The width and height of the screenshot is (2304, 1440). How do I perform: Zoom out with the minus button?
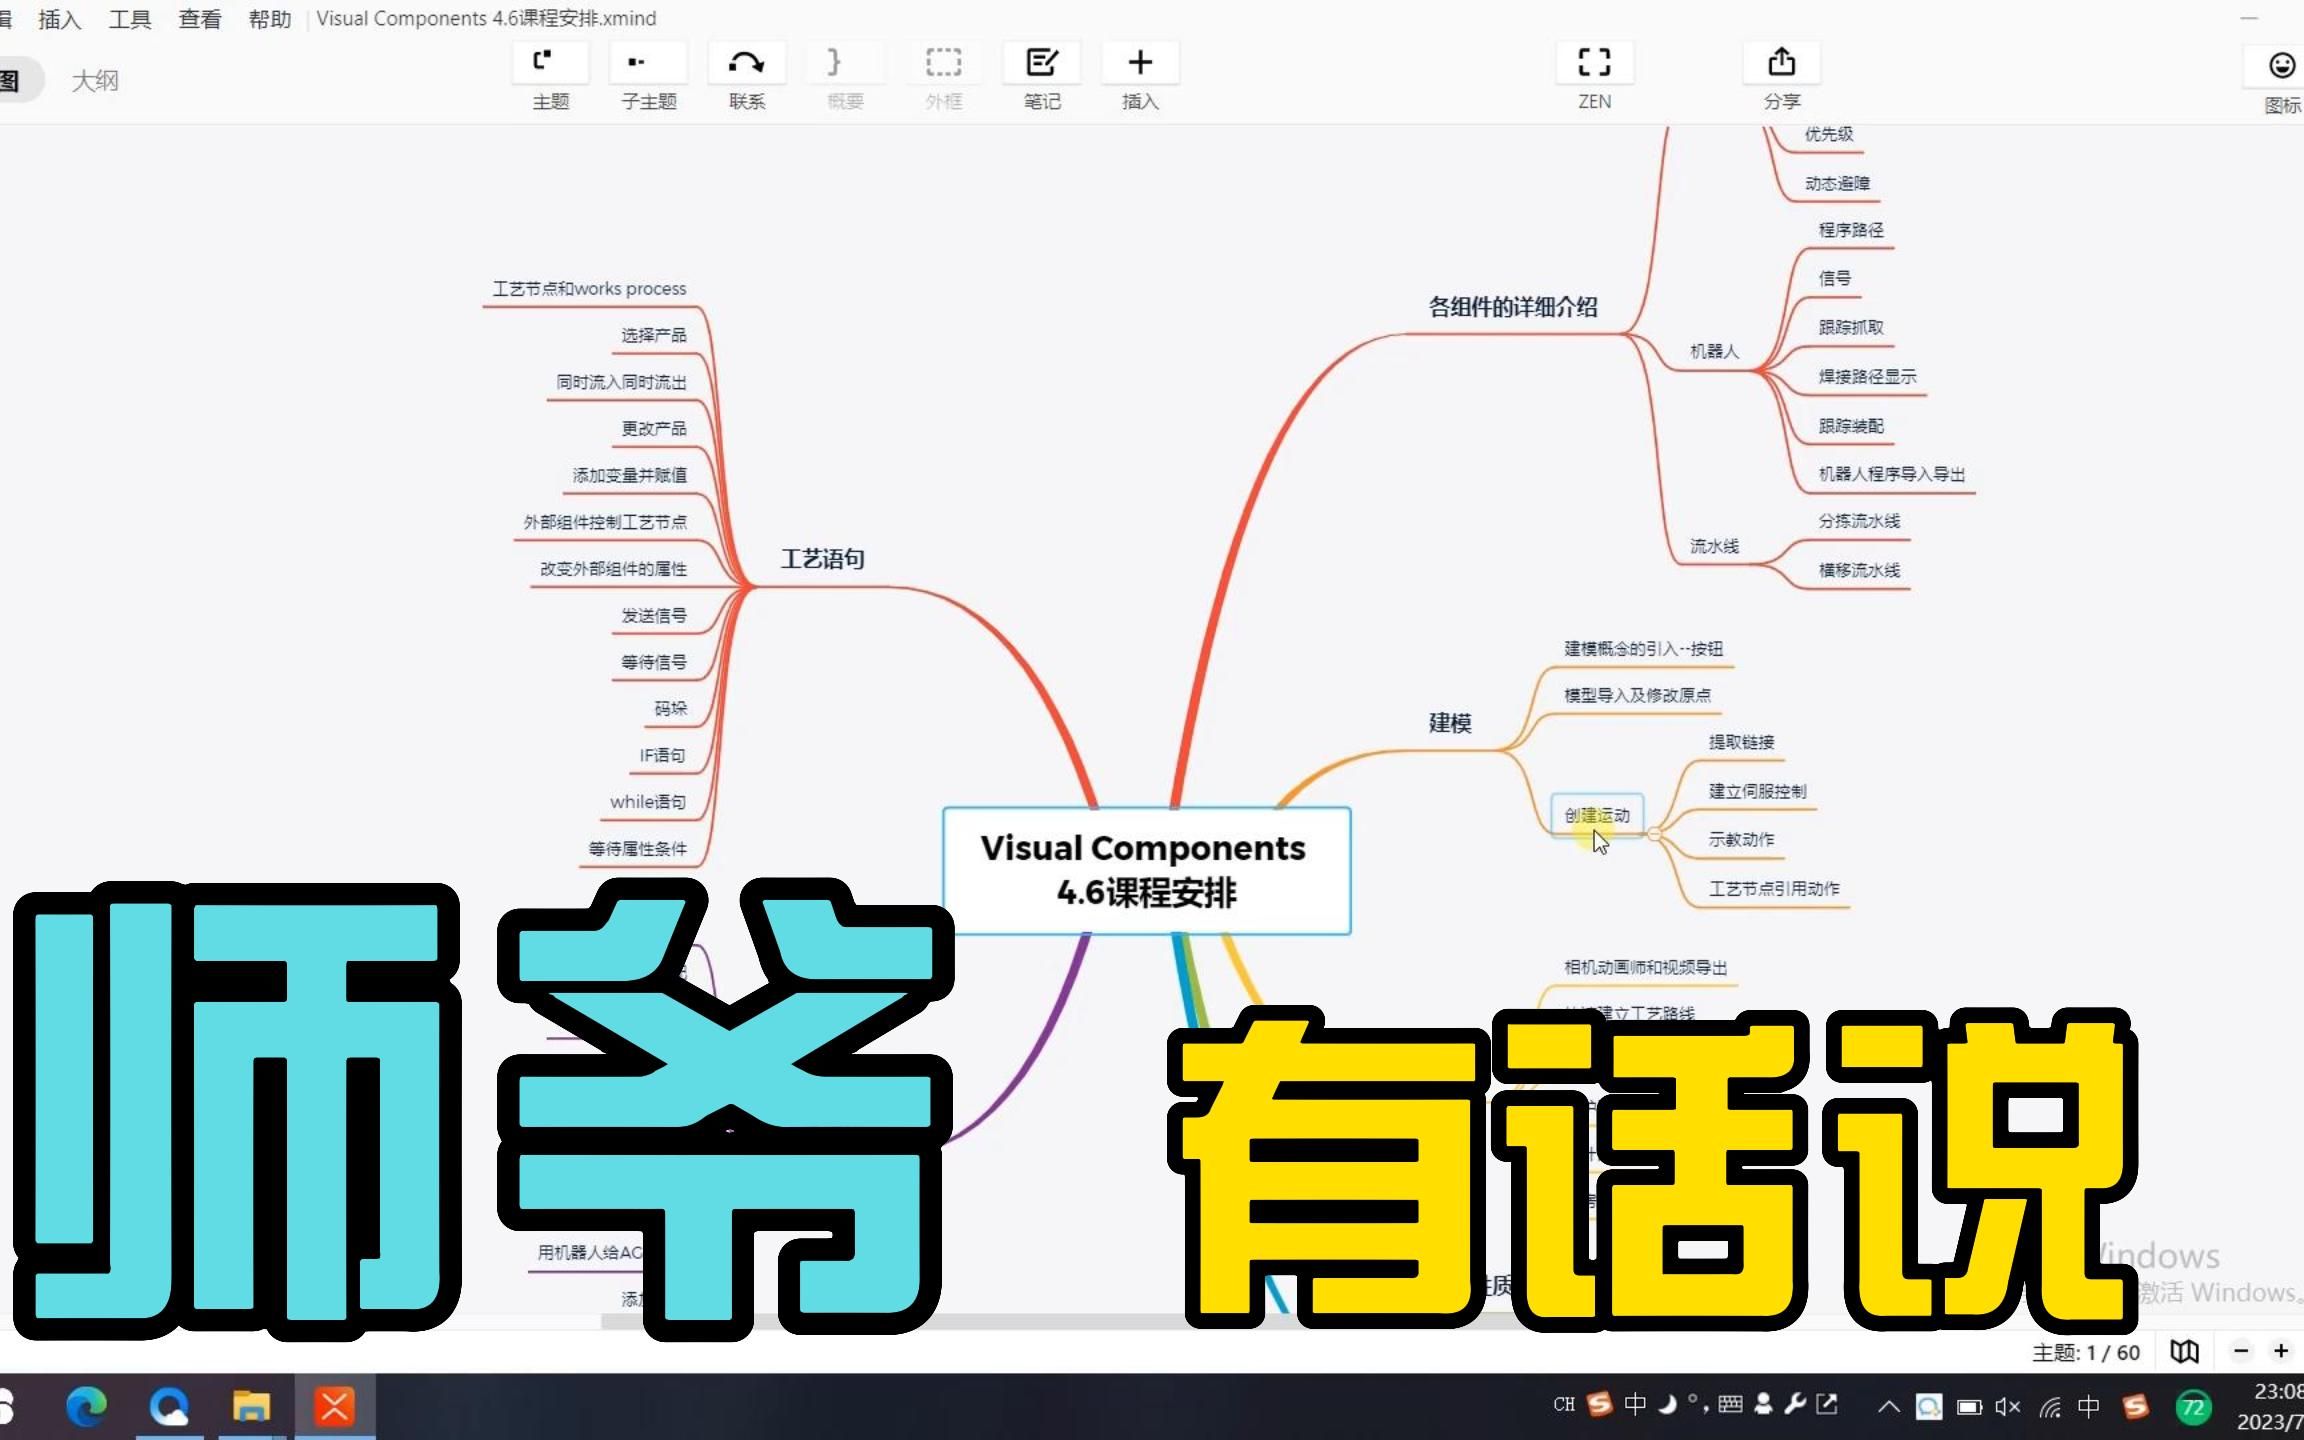2241,1352
